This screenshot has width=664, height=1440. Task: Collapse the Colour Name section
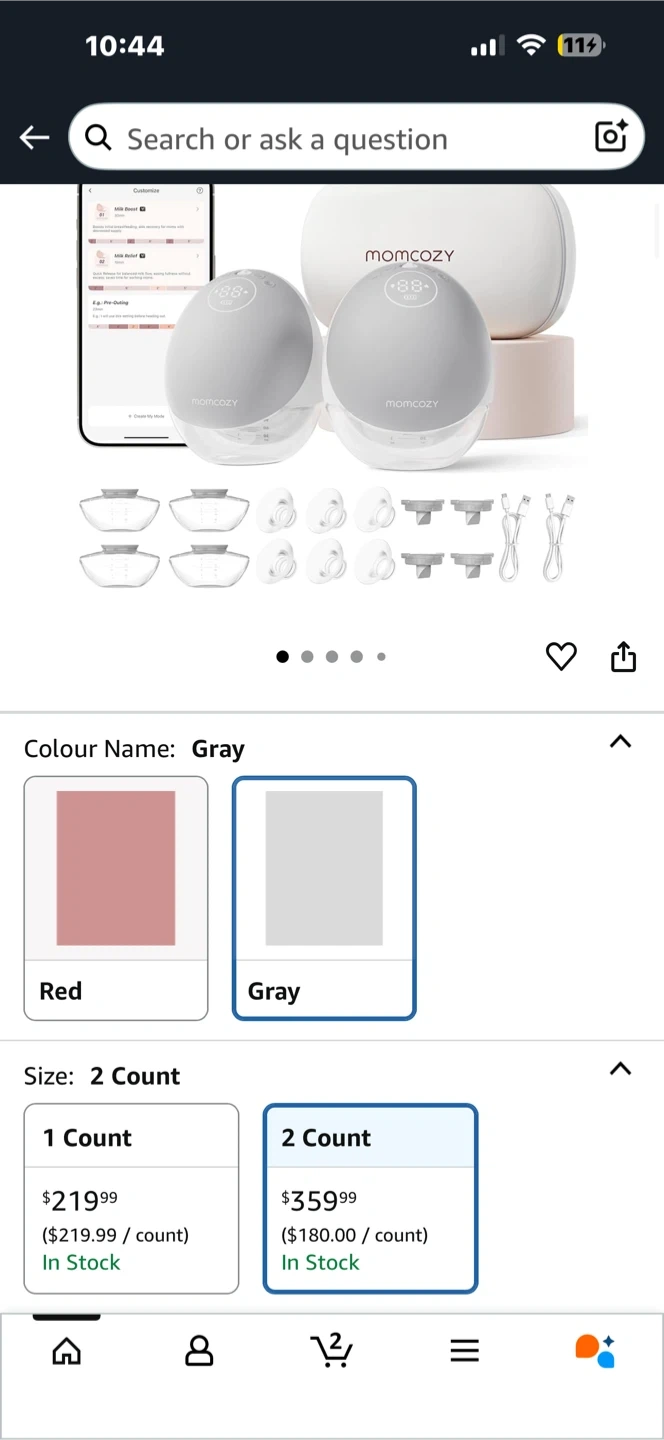pyautogui.click(x=620, y=742)
